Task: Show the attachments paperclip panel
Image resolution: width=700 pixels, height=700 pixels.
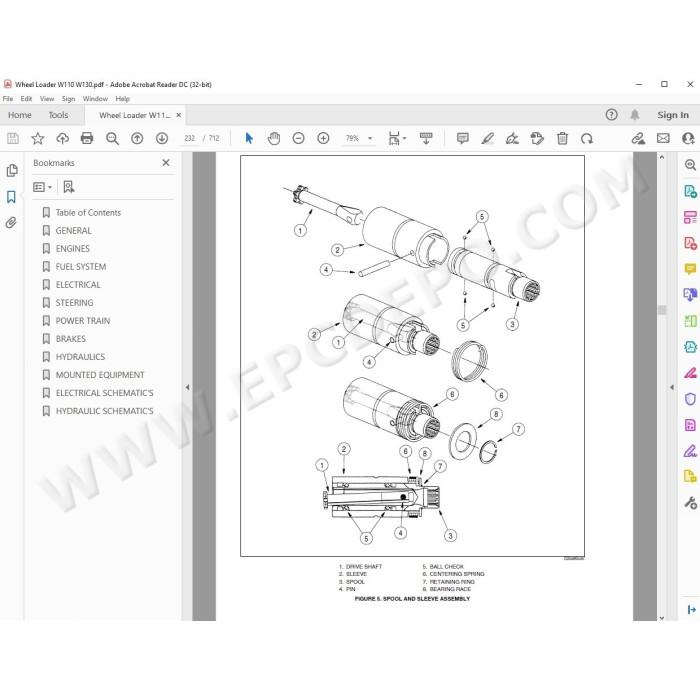Action: 11,222
